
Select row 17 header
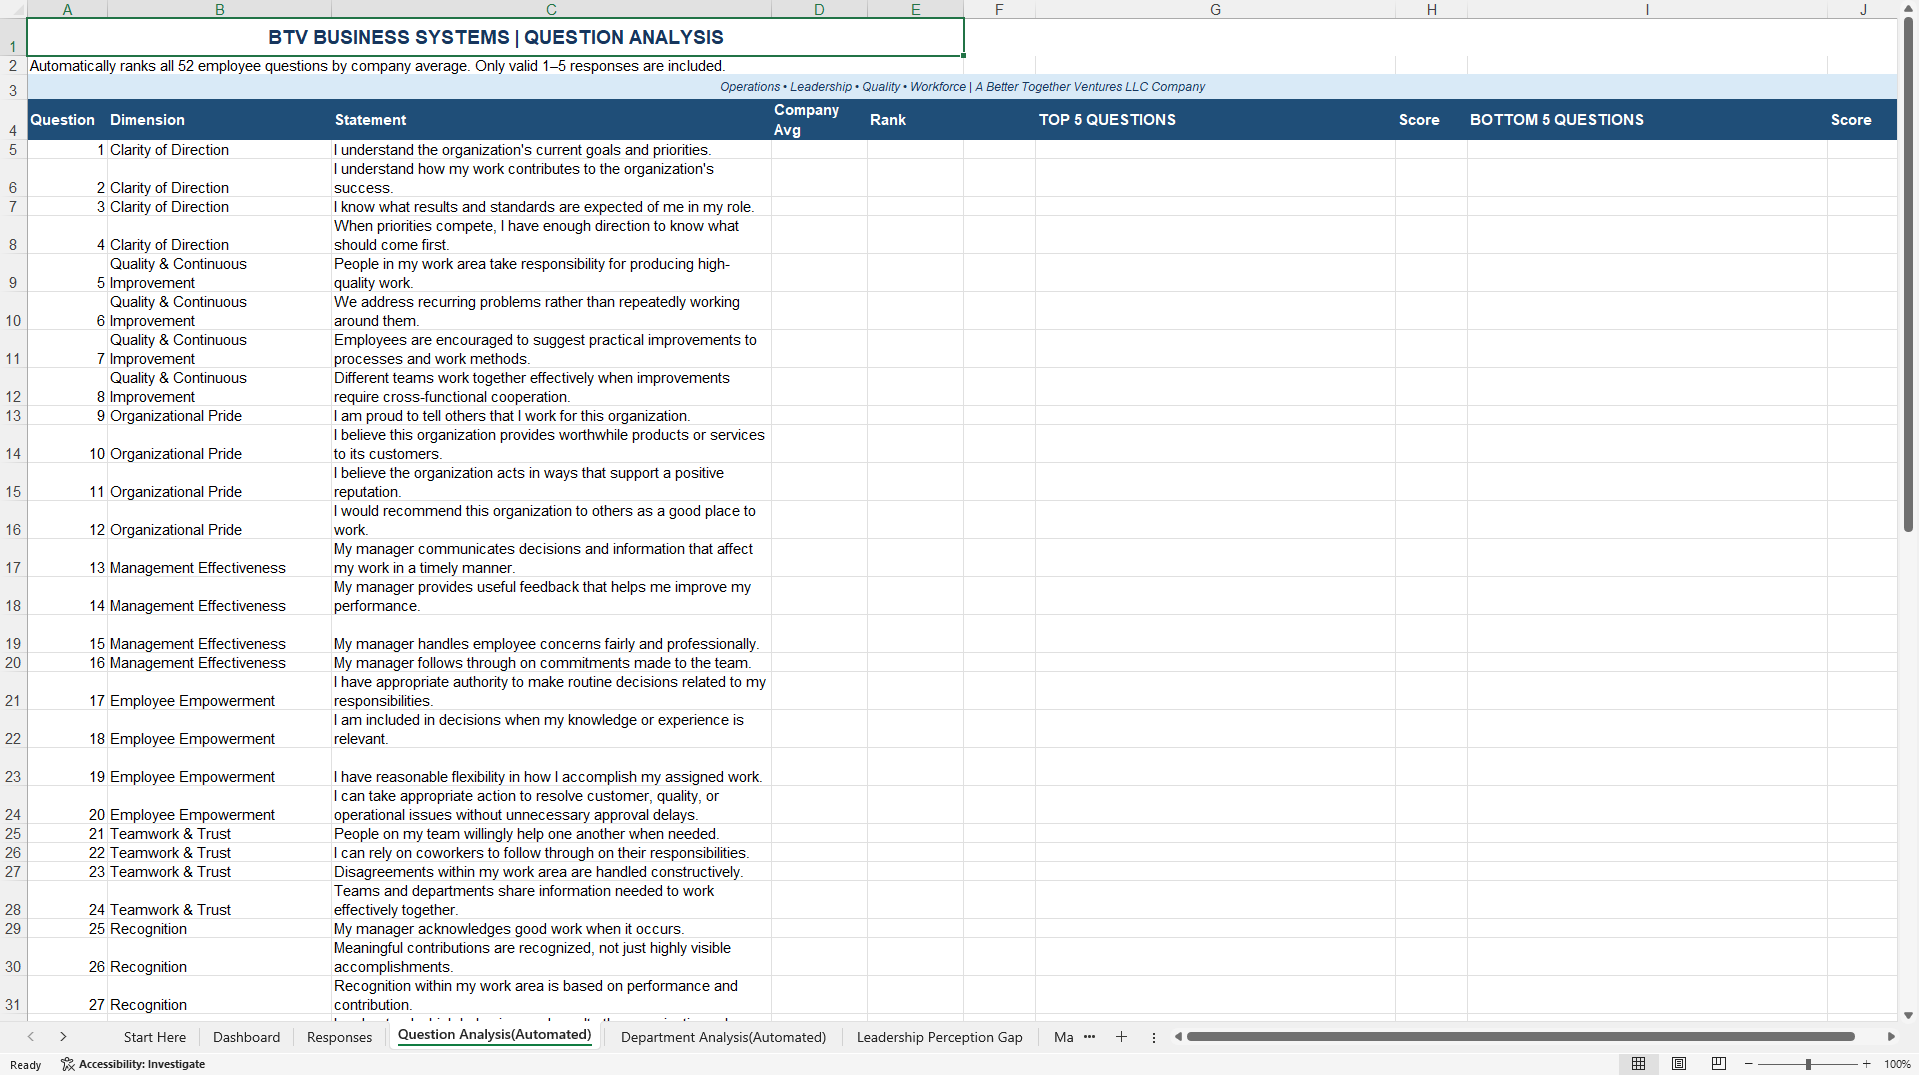[13, 558]
